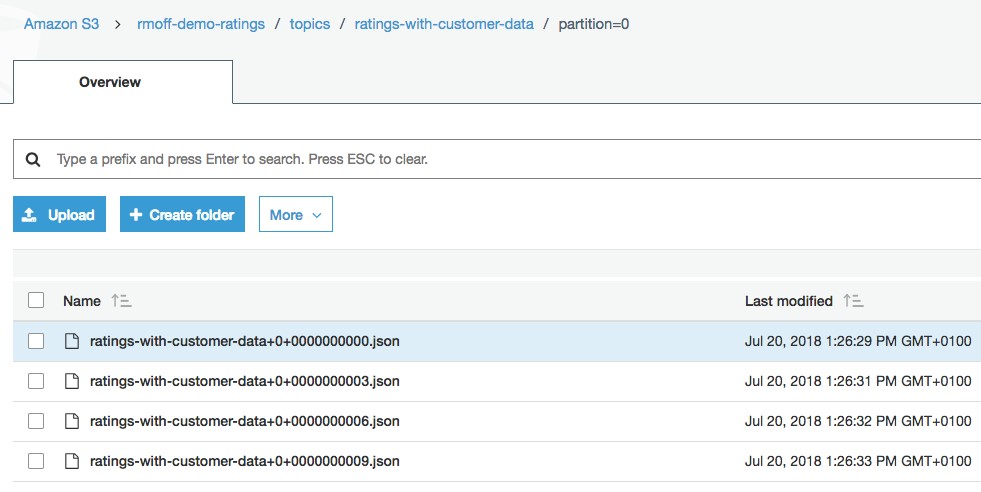Toggle the select-all checkbox in header
This screenshot has width=981, height=492.
(x=36, y=300)
